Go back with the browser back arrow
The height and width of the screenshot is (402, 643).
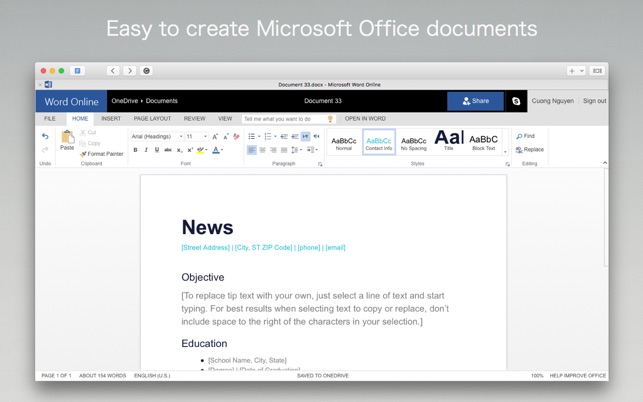[x=113, y=71]
